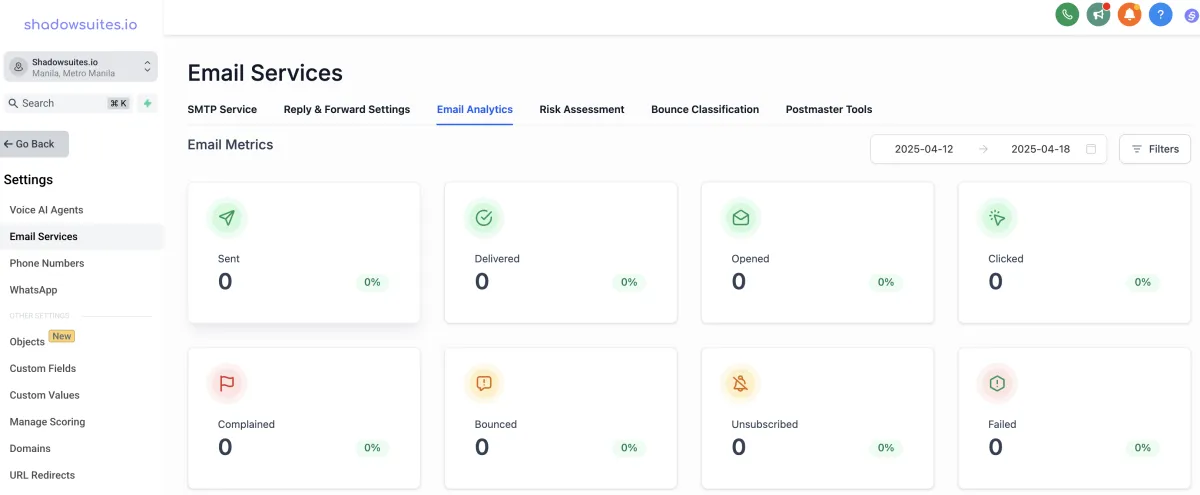Click the Email Metrics heading
Viewport: 1200px width, 495px height.
pyautogui.click(x=230, y=145)
